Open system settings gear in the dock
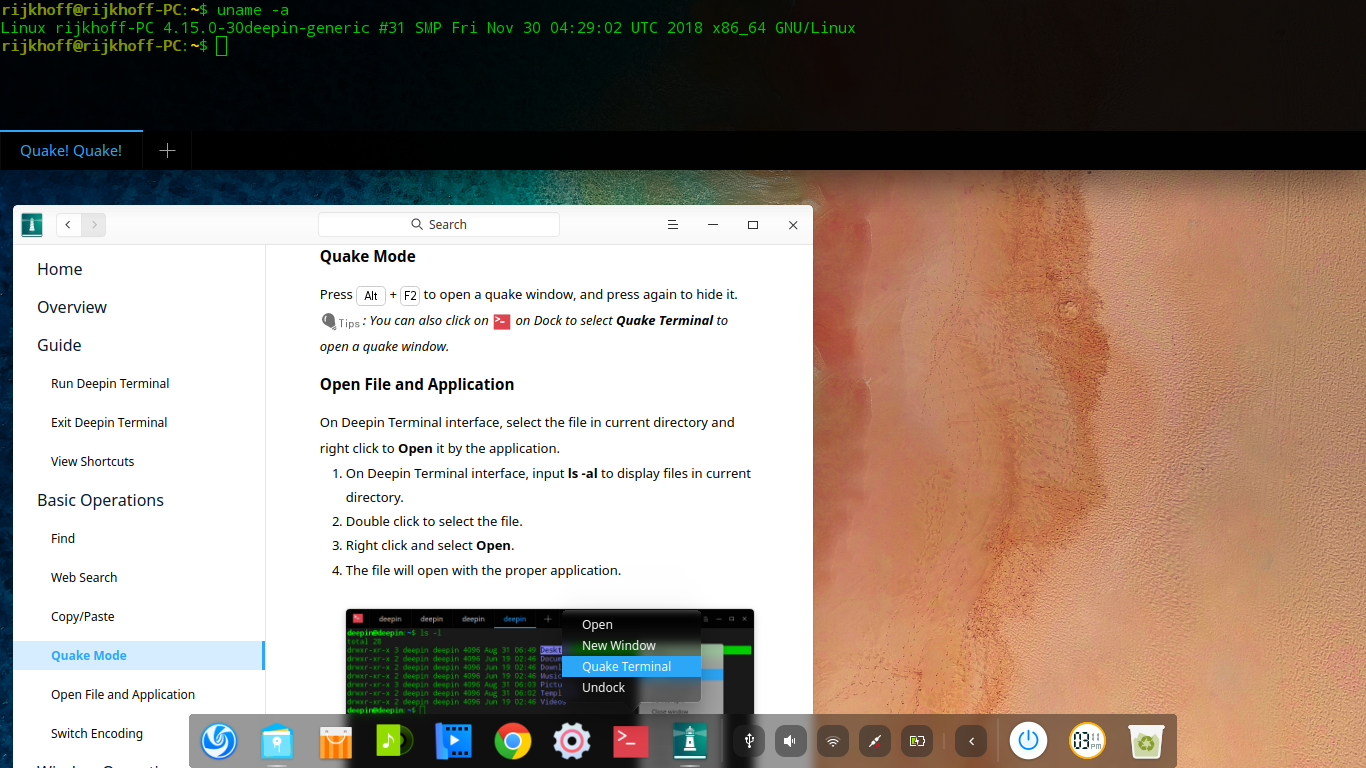The image size is (1366, 768). [x=571, y=741]
